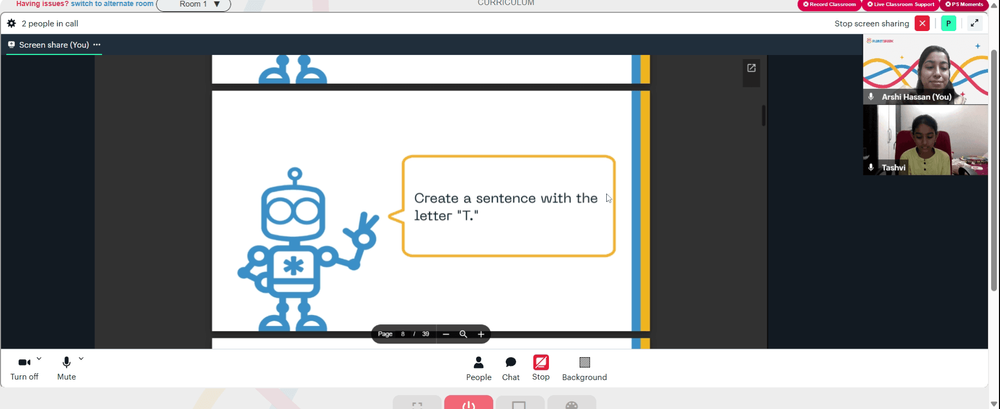Open the Chat panel
The height and width of the screenshot is (409, 1000).
tap(511, 368)
